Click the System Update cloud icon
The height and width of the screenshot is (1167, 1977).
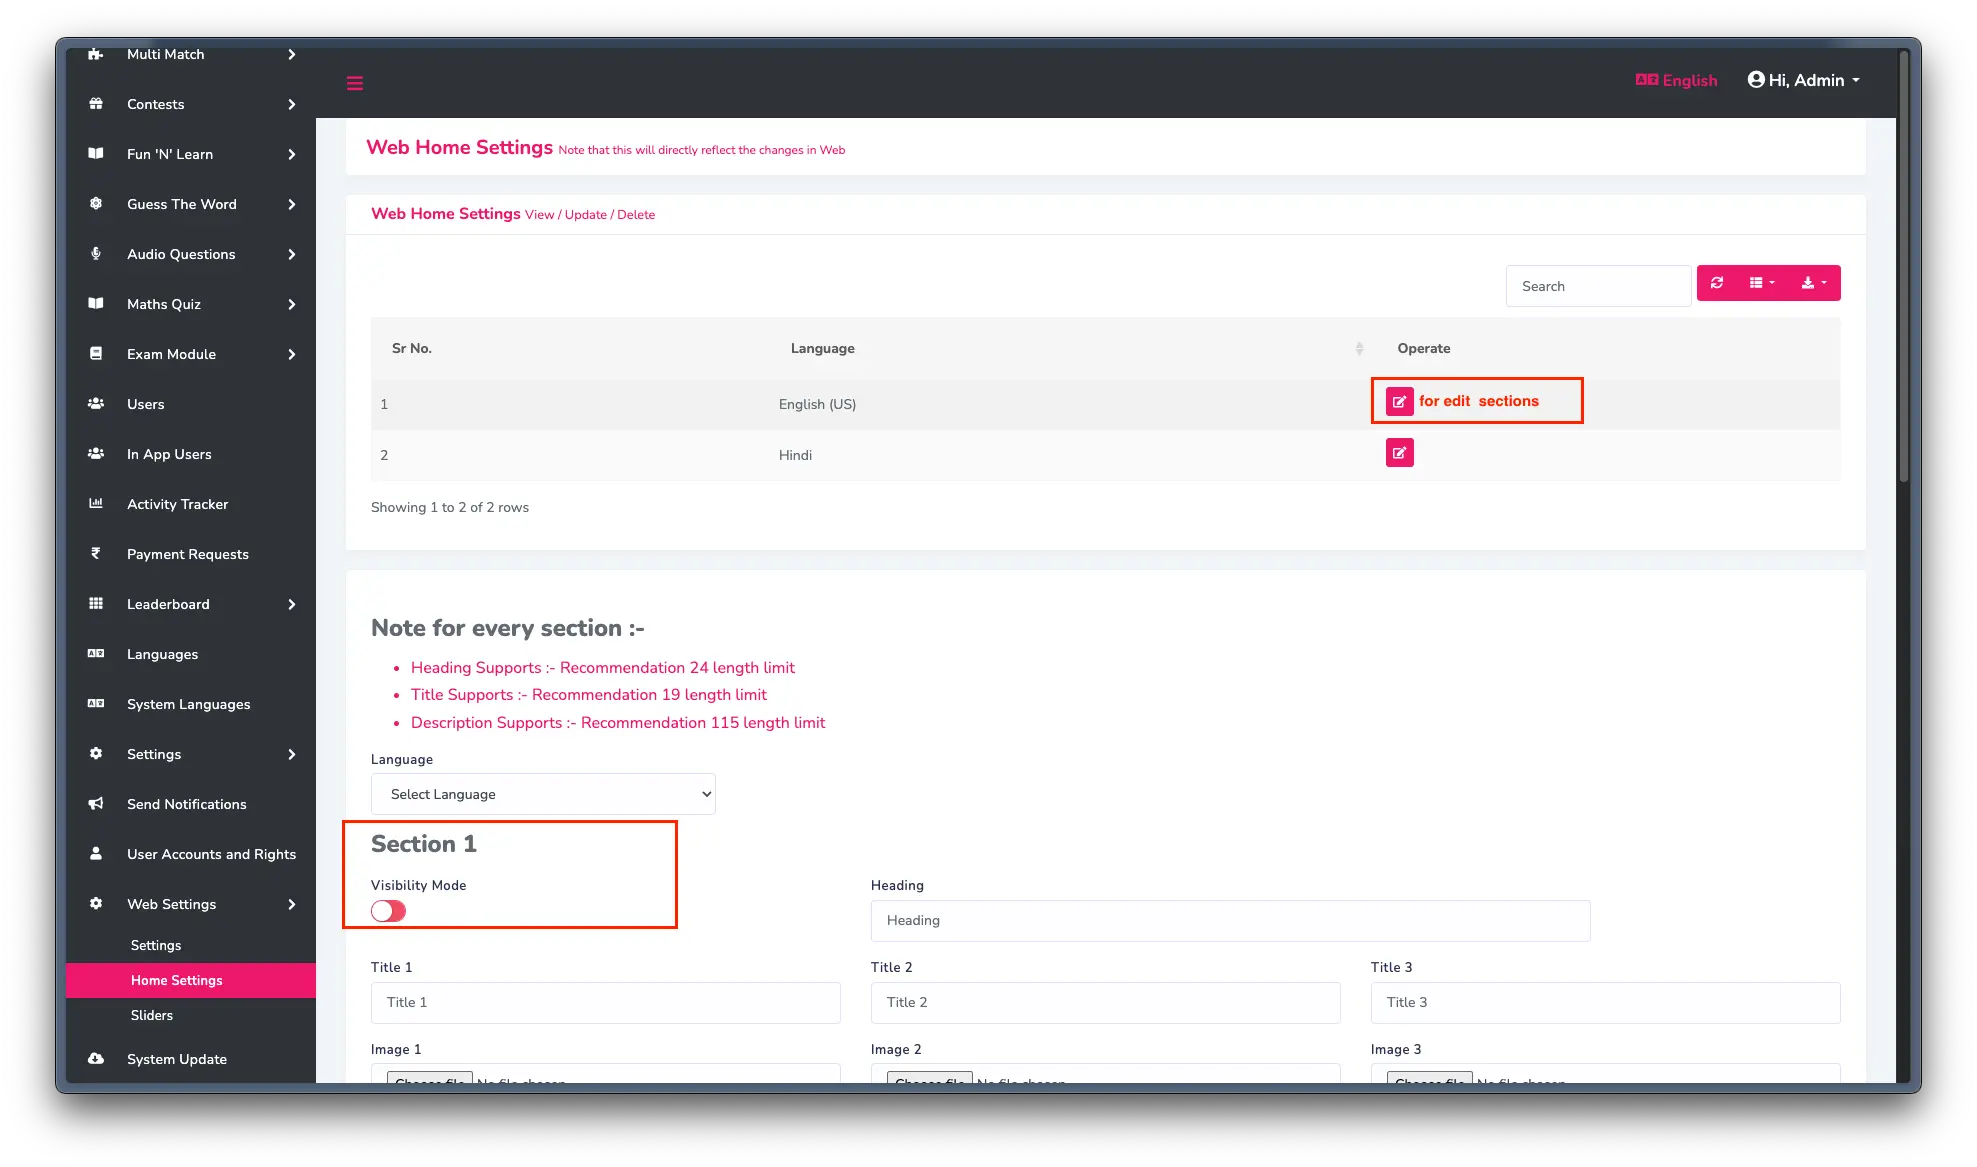(96, 1059)
